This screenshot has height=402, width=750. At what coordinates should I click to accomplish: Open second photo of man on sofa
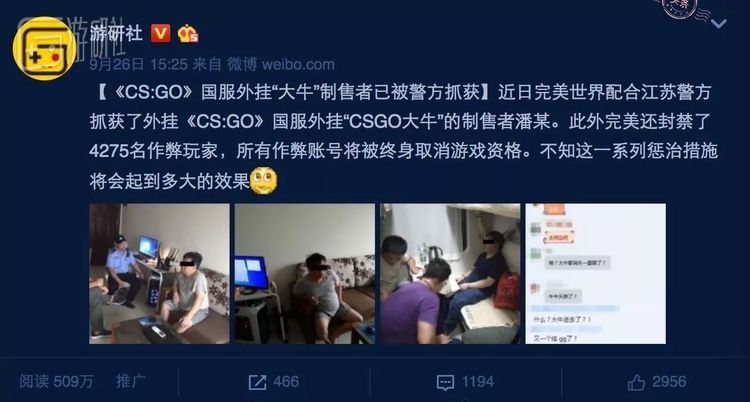tap(305, 274)
